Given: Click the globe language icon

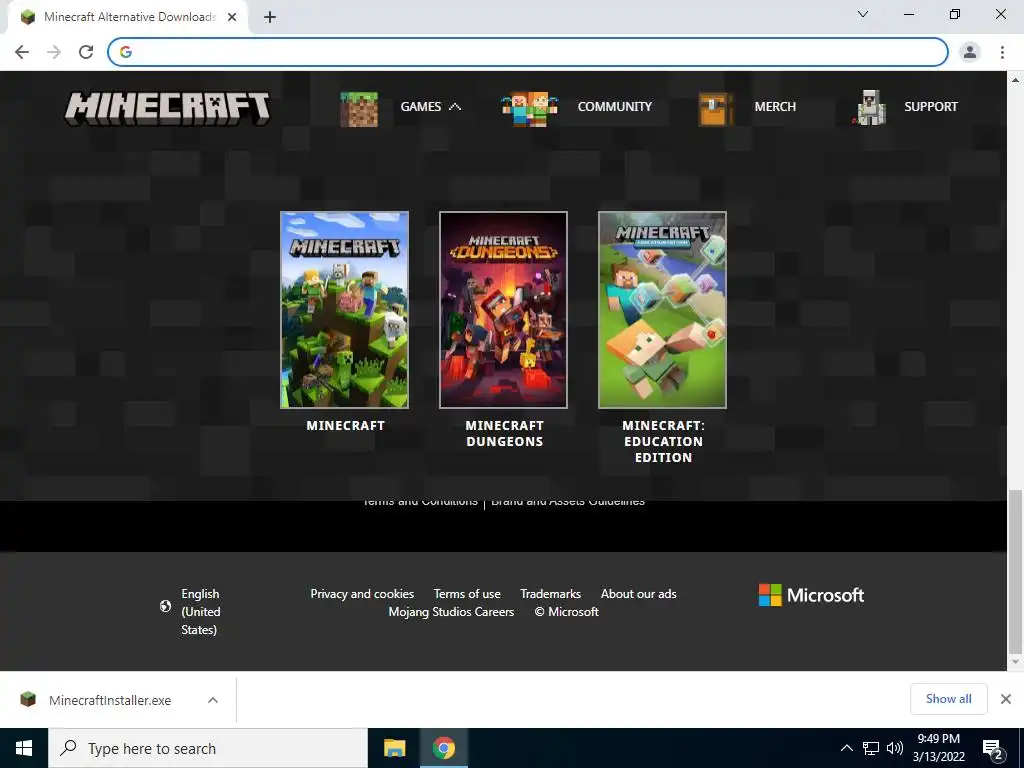Looking at the screenshot, I should (x=166, y=606).
